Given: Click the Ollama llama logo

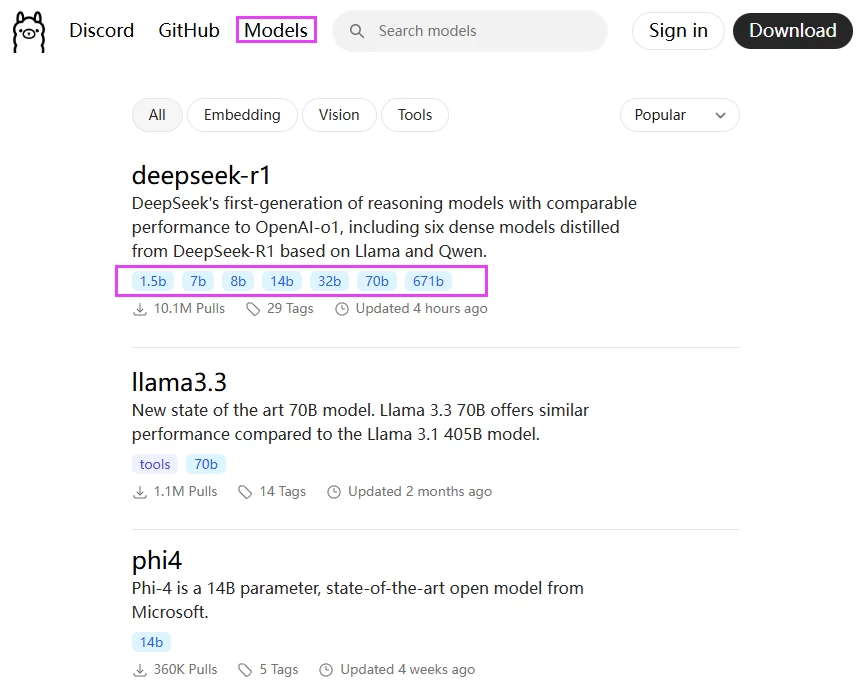Looking at the screenshot, I should (28, 31).
